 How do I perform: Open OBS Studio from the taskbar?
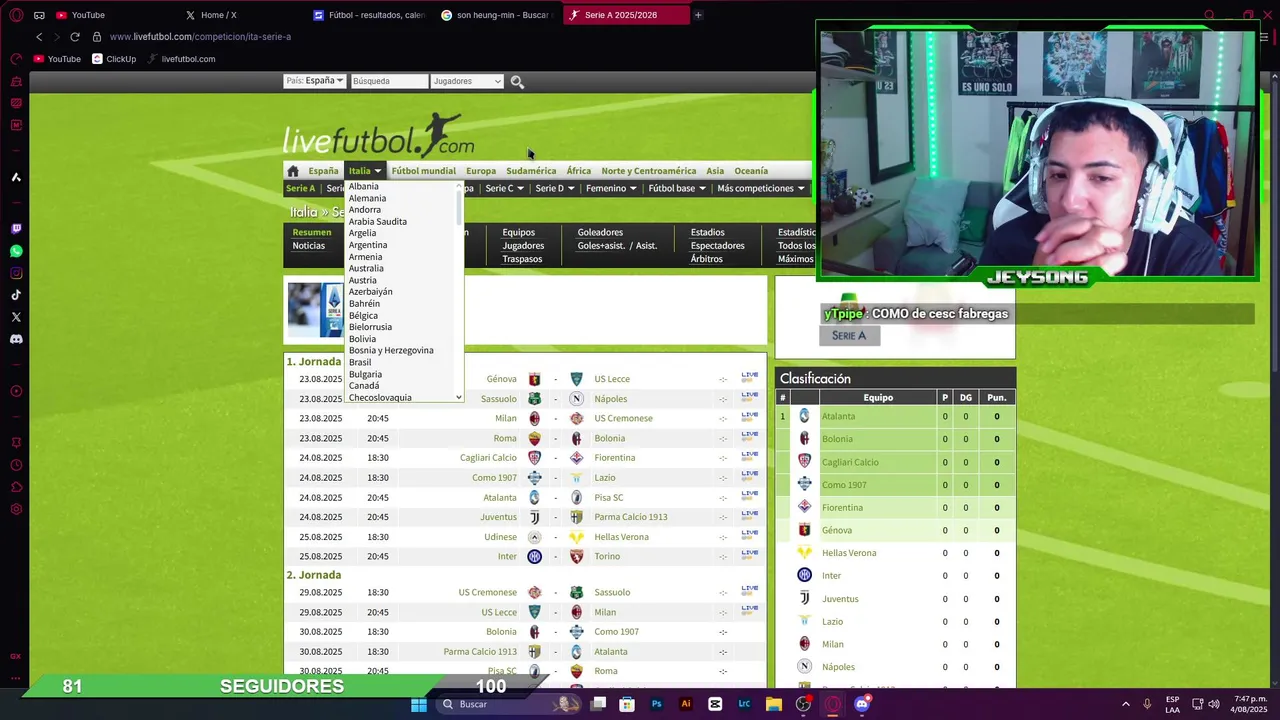pos(803,704)
